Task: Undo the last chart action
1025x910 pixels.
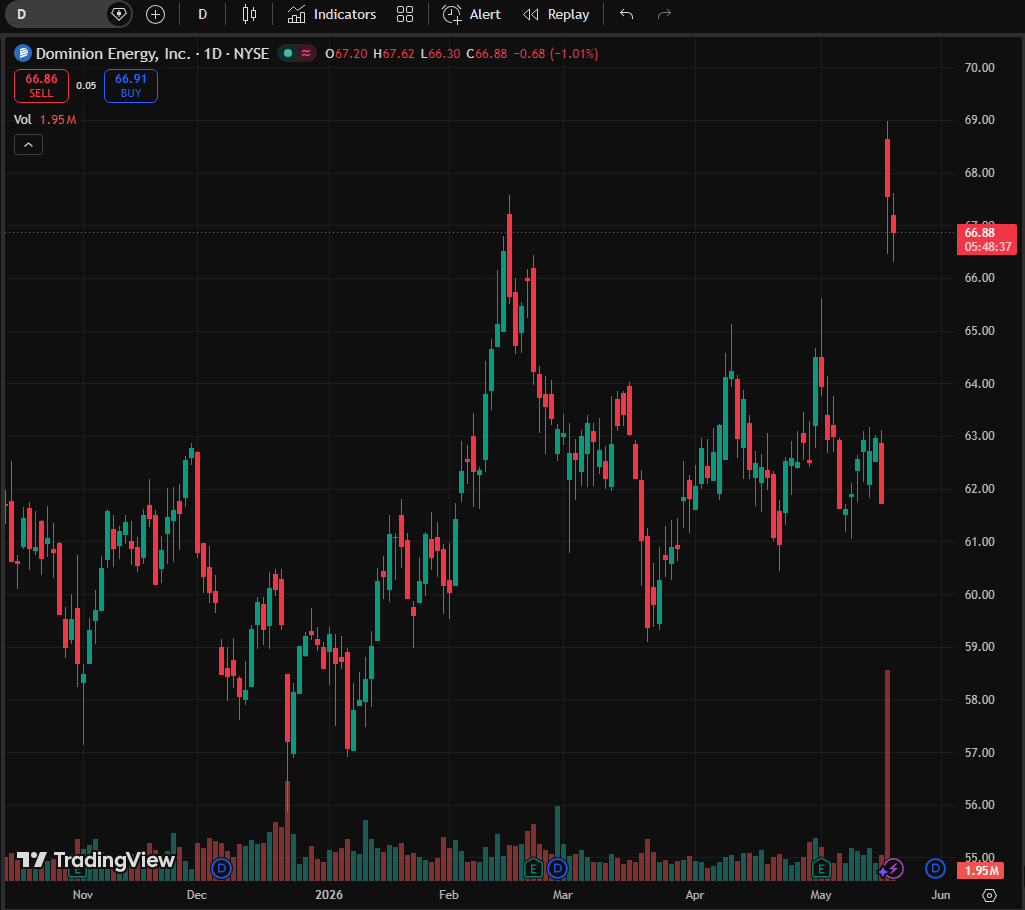Action: click(x=626, y=14)
